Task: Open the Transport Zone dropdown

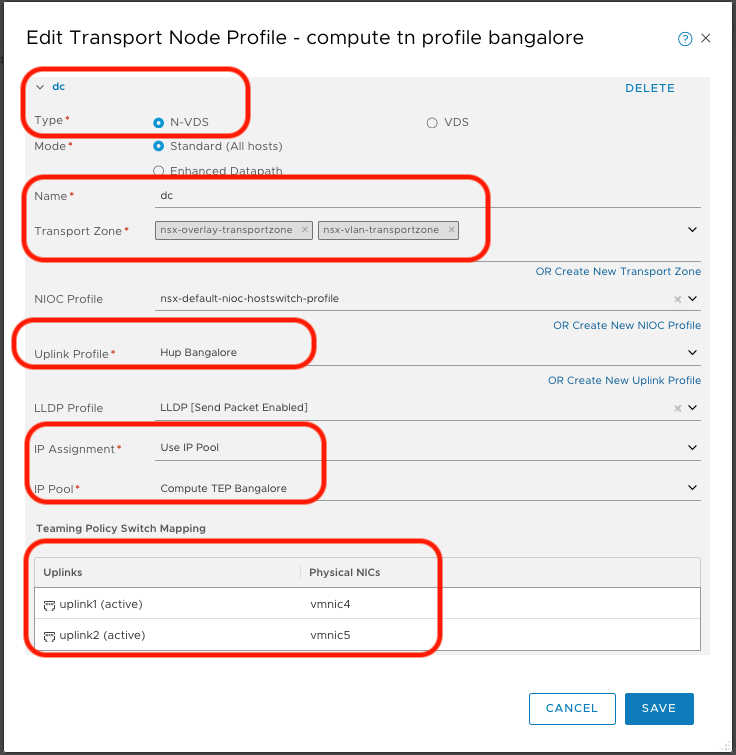Action: 692,229
